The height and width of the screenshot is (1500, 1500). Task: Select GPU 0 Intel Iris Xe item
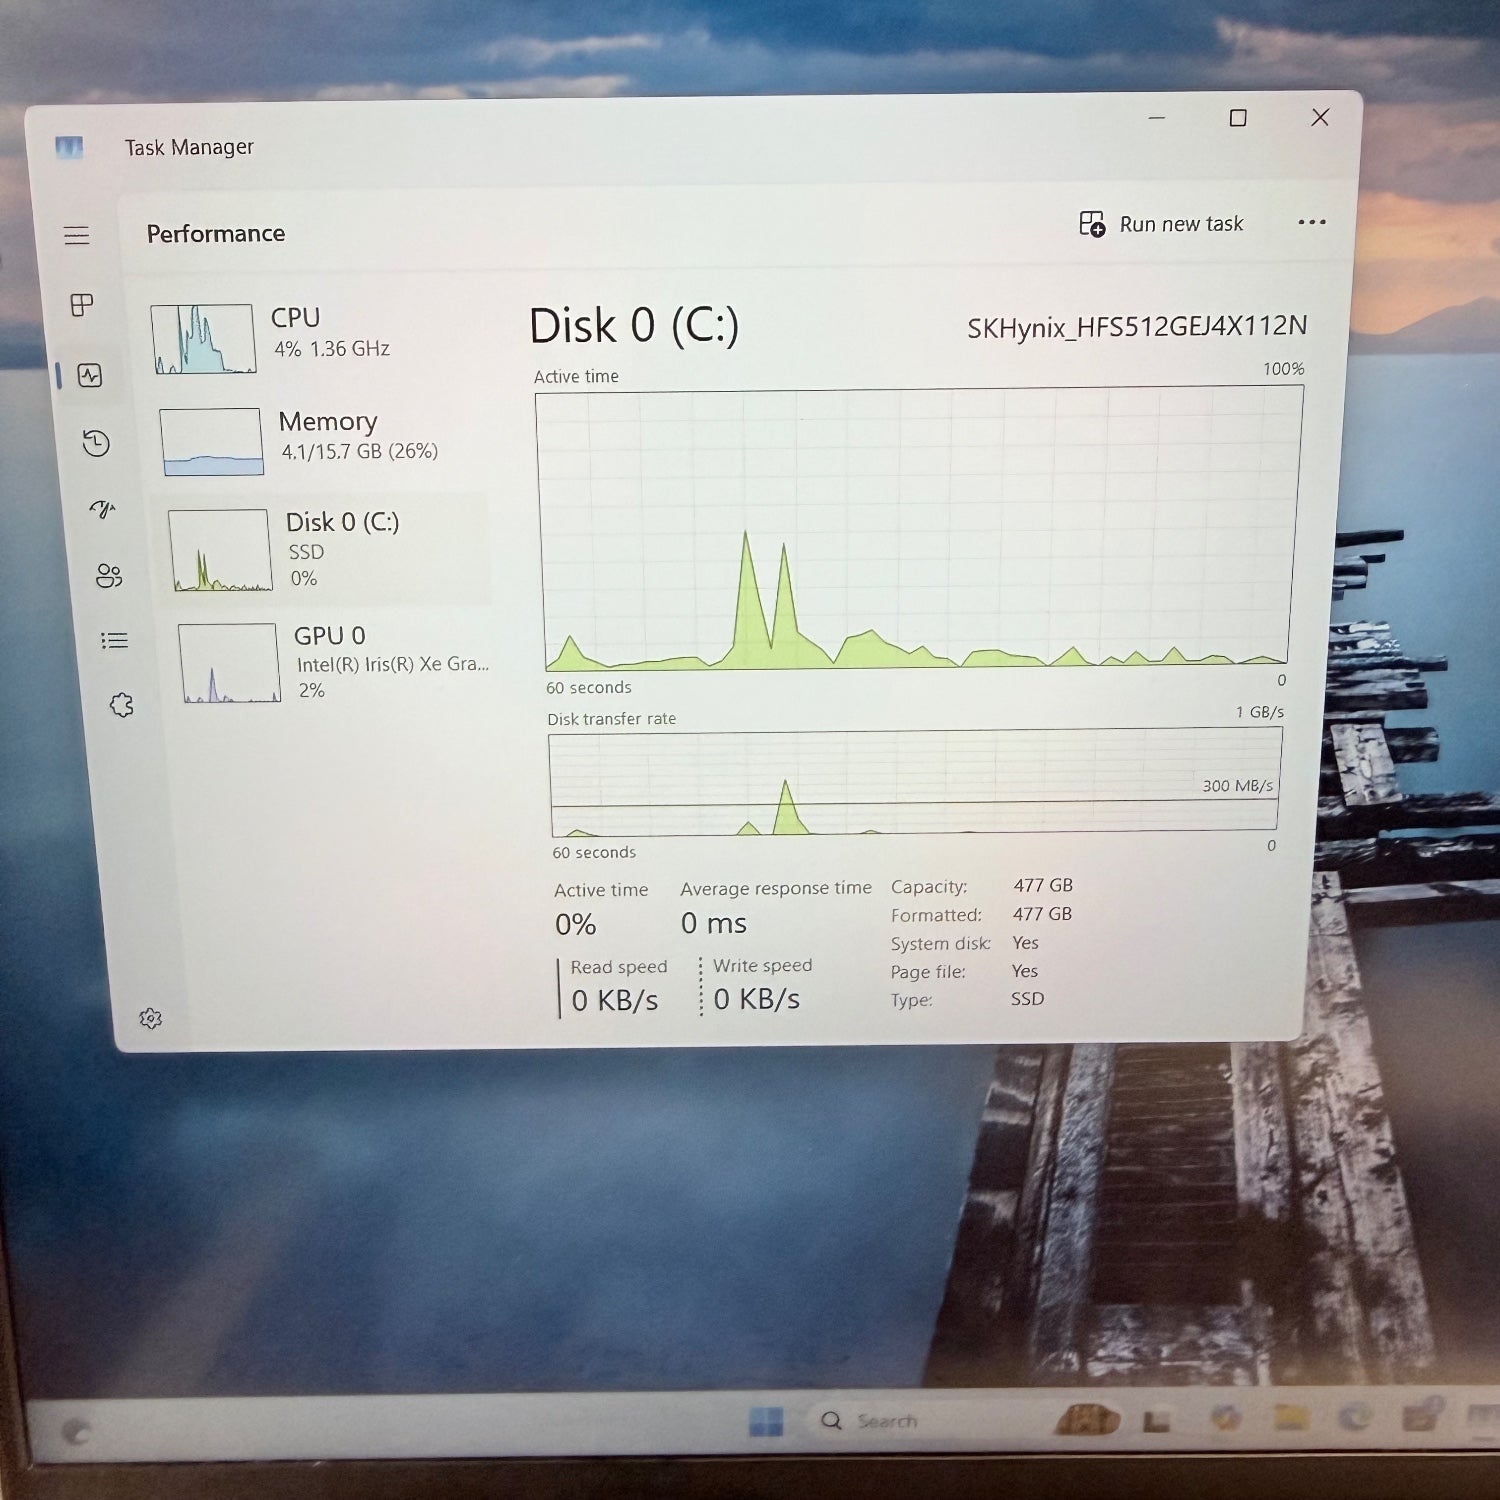coord(335,662)
